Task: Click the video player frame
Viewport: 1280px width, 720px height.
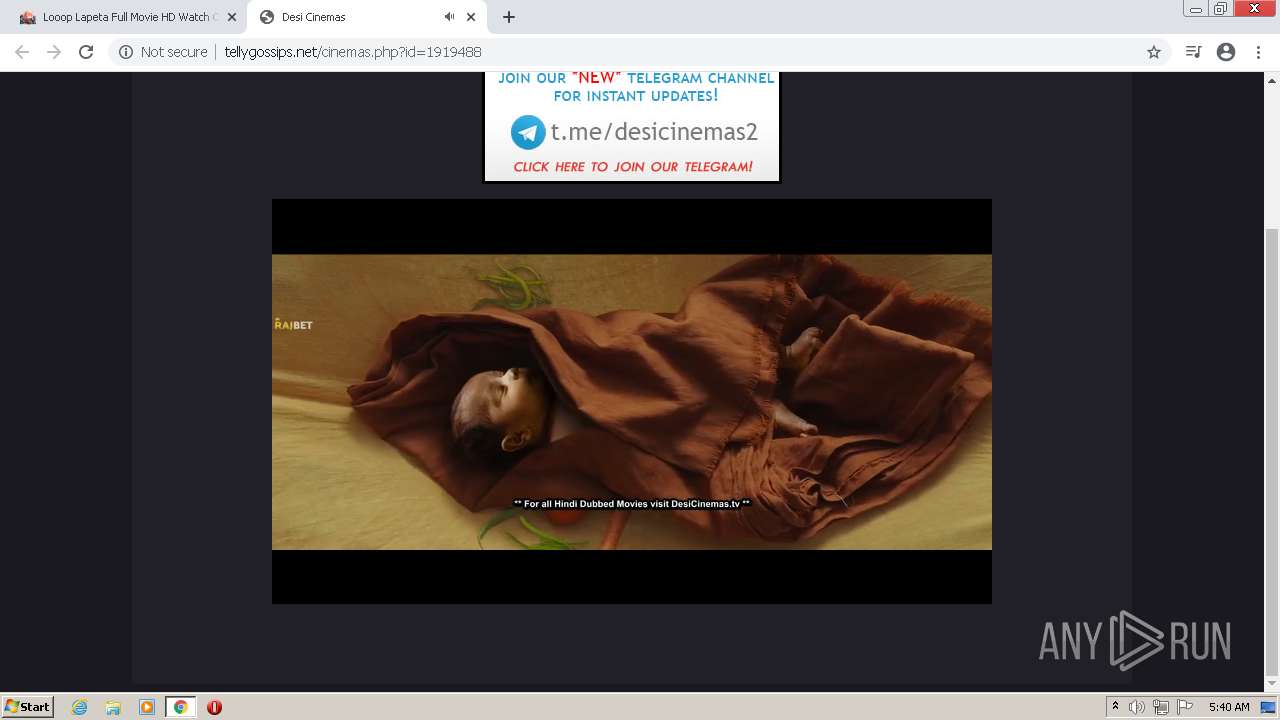Action: pos(632,401)
